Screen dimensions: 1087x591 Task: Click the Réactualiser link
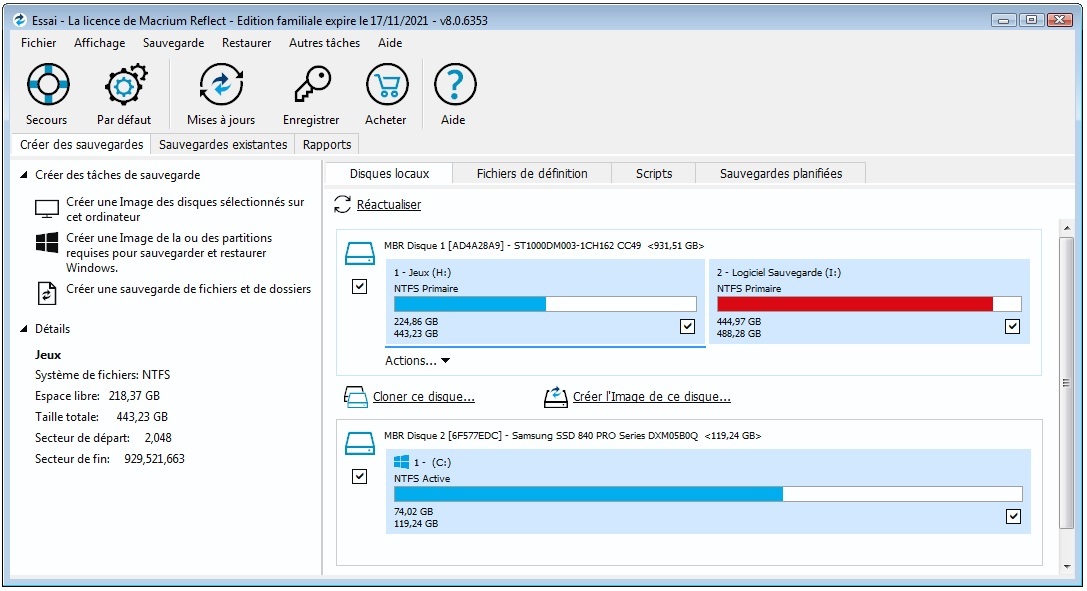pyautogui.click(x=389, y=205)
